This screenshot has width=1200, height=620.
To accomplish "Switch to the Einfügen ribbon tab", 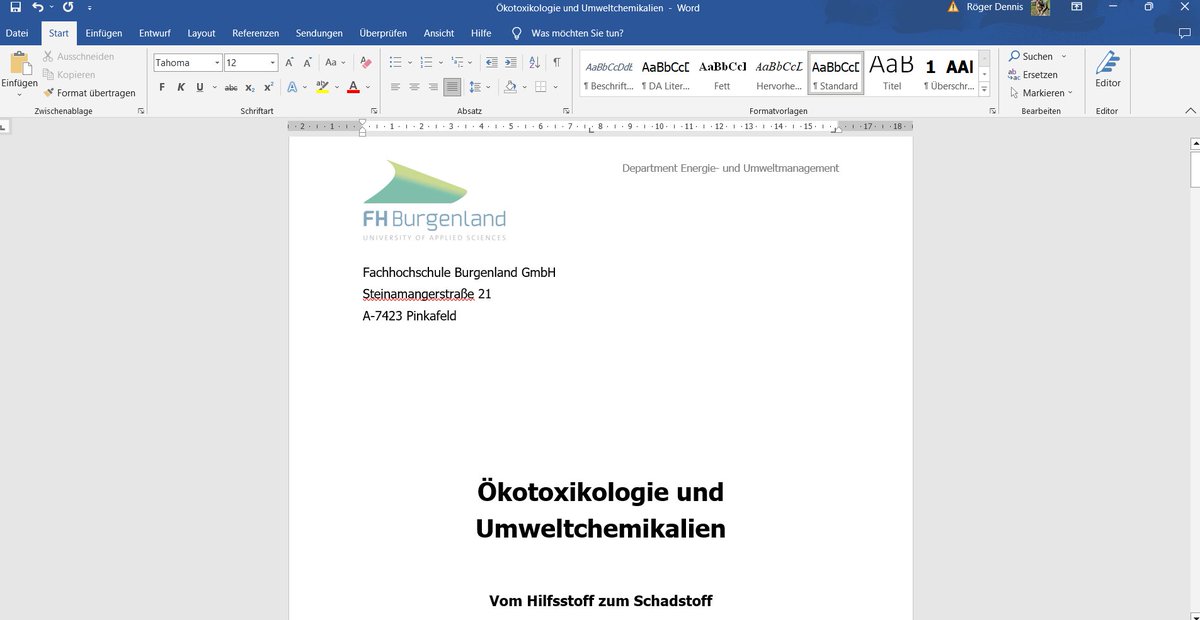I will 104,33.
